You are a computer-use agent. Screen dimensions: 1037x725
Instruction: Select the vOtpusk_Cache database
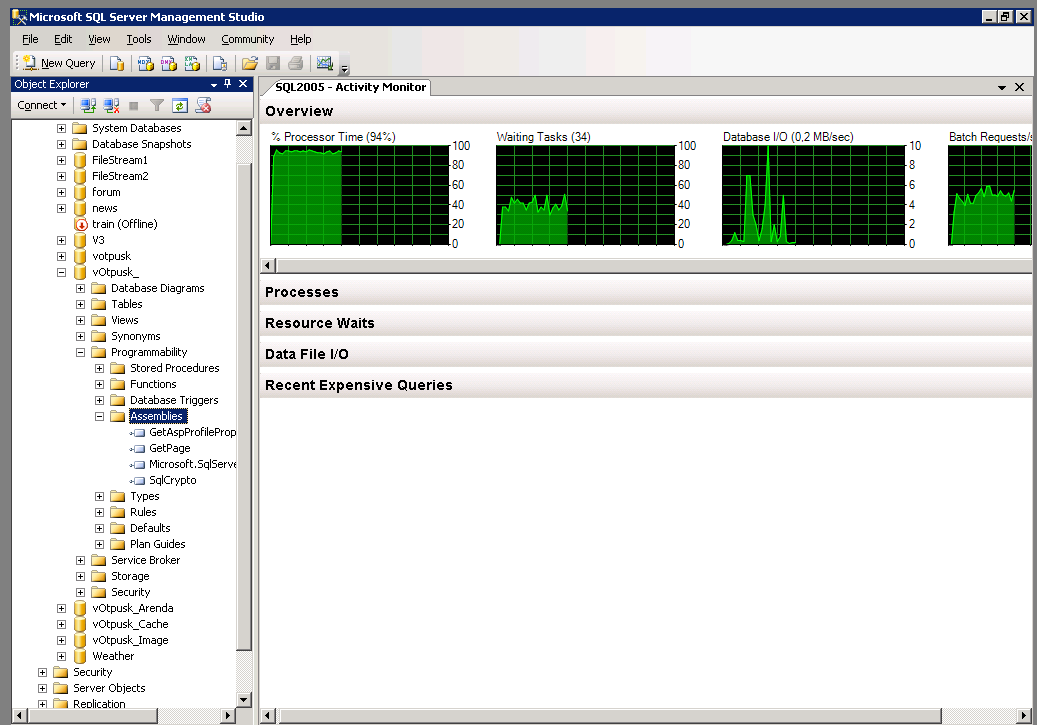click(x=130, y=624)
